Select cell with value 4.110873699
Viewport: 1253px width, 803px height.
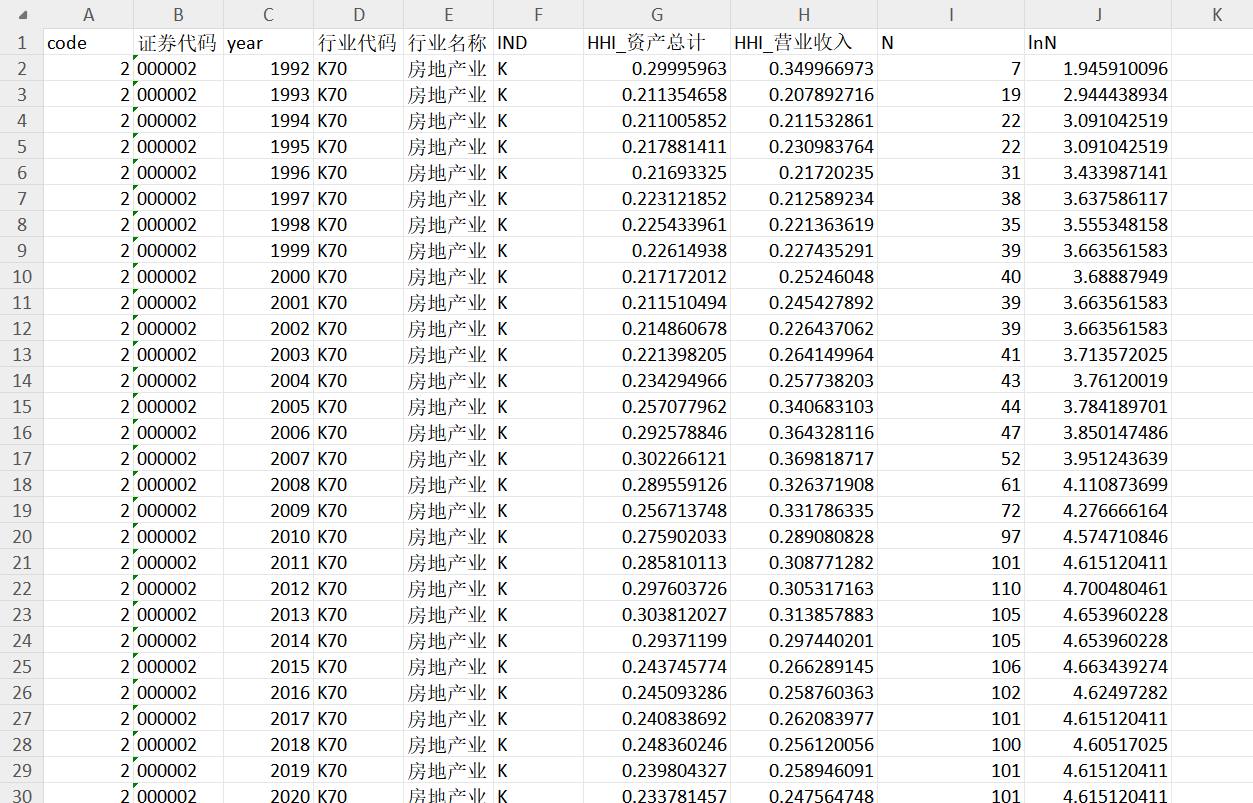click(x=1098, y=485)
